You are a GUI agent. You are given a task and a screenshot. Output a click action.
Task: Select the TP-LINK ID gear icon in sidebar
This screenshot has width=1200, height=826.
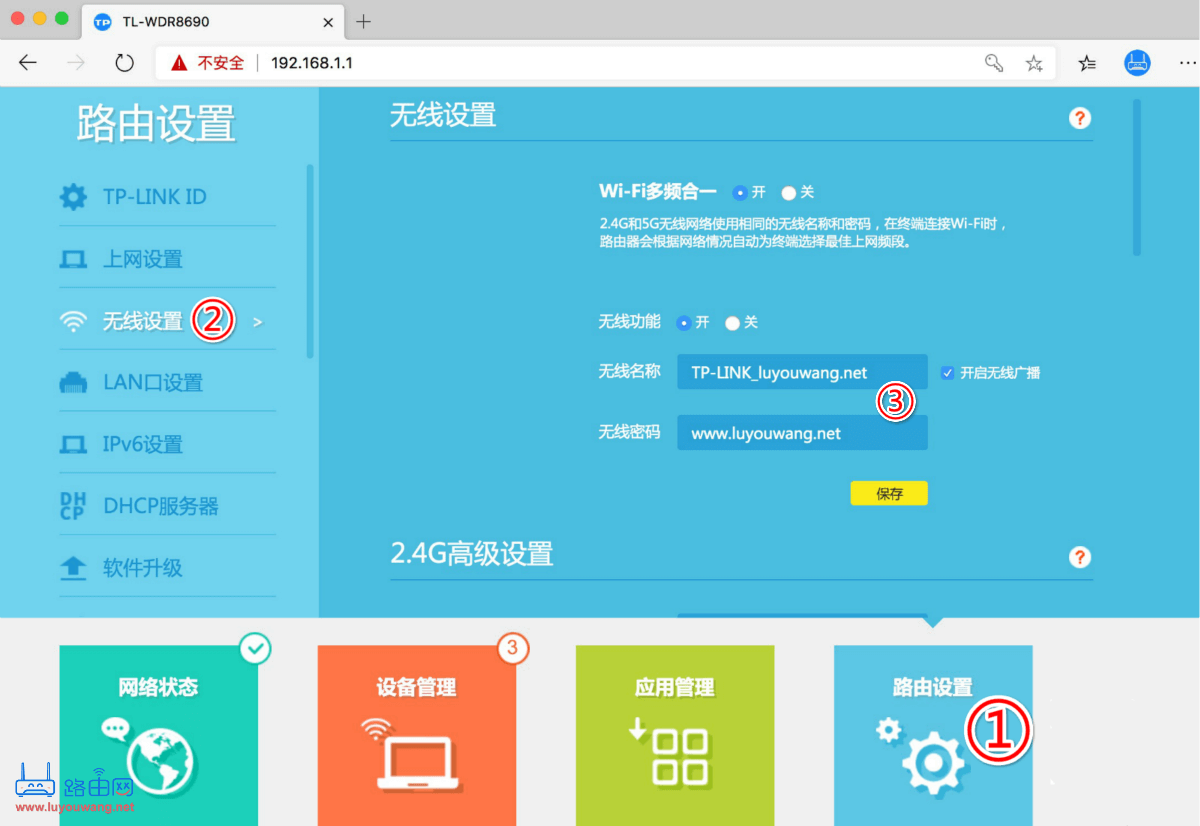pyautogui.click(x=74, y=197)
